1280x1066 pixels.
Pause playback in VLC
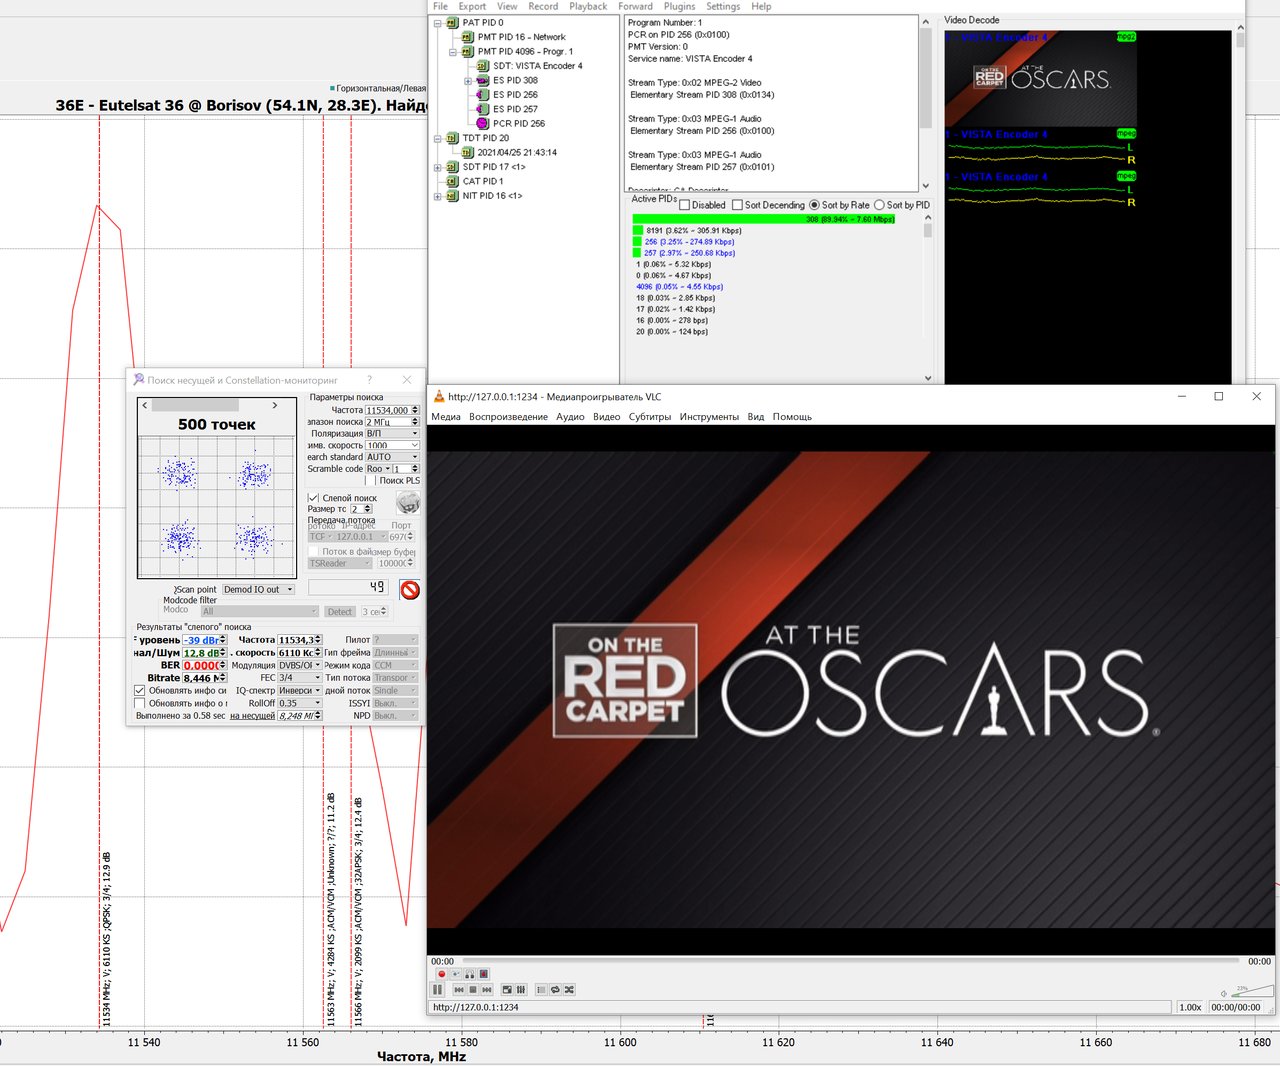pos(437,990)
